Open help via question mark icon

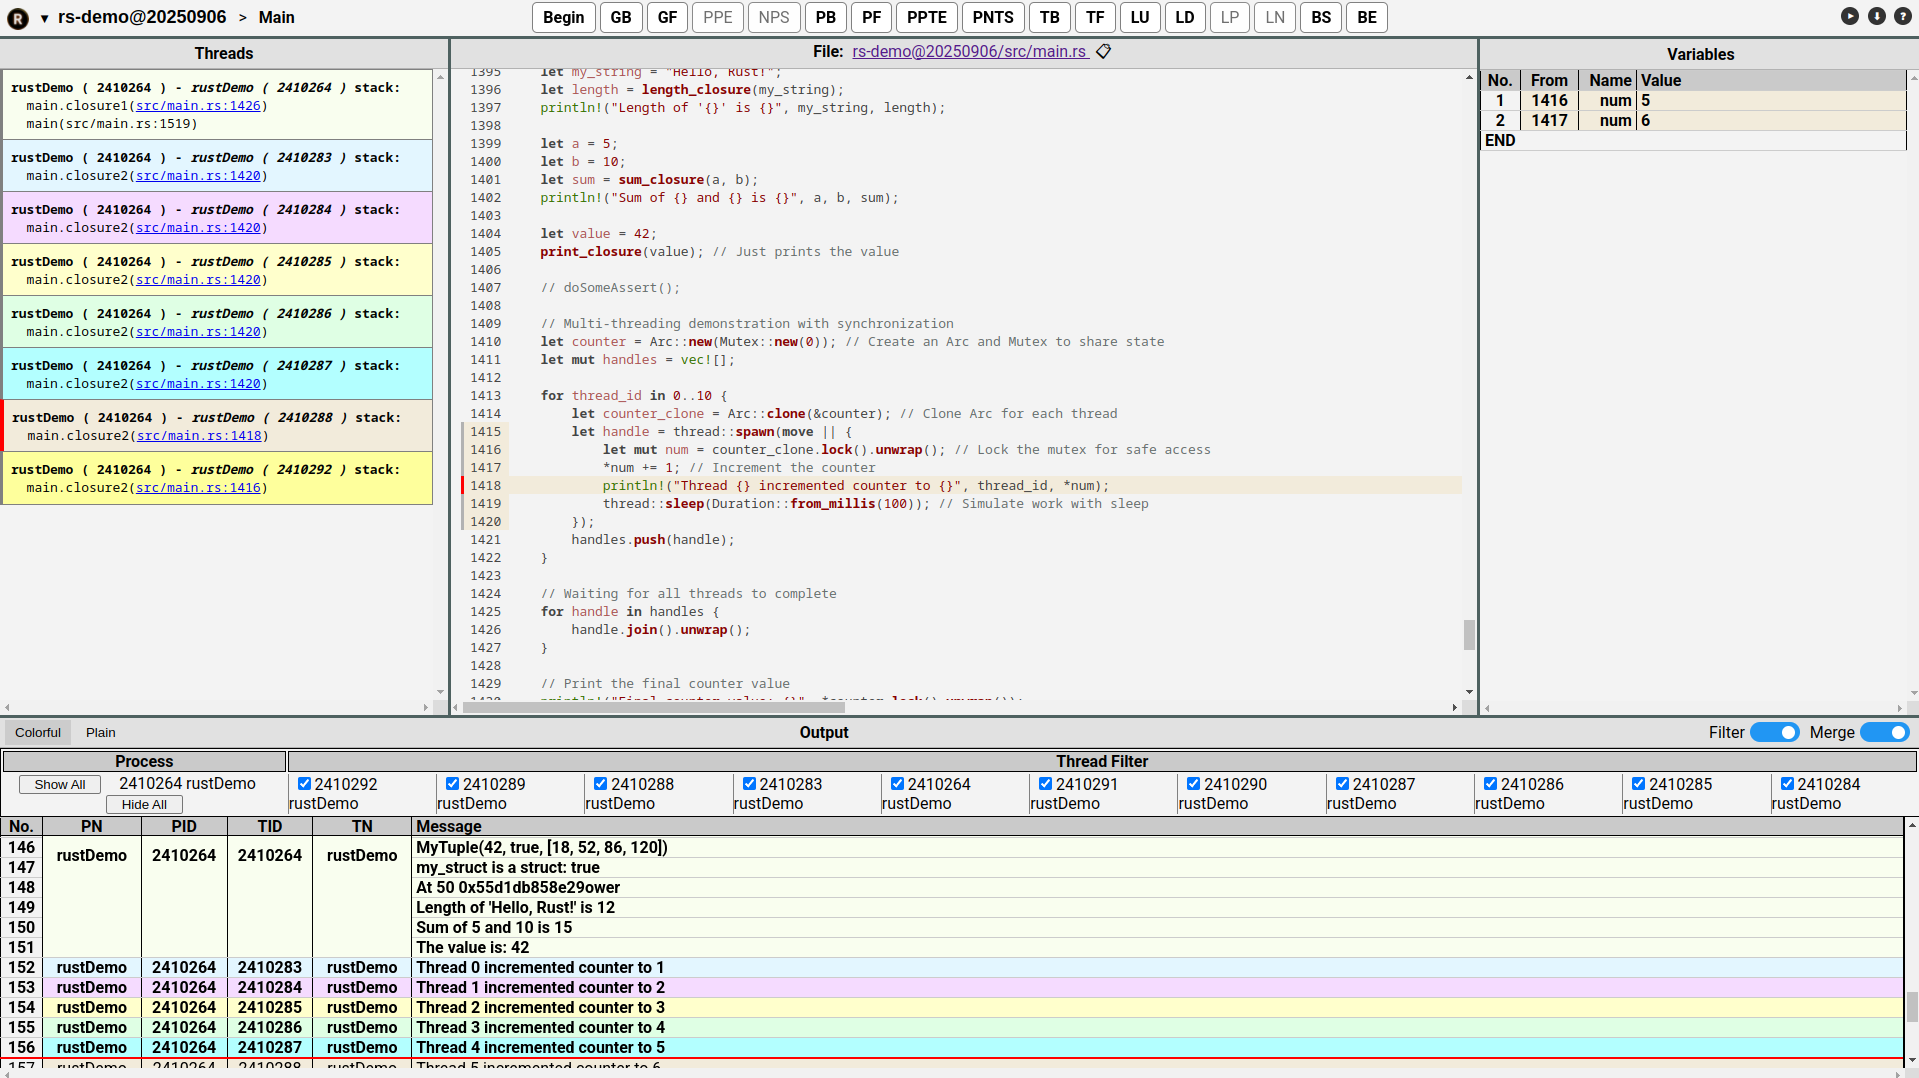coord(1902,16)
